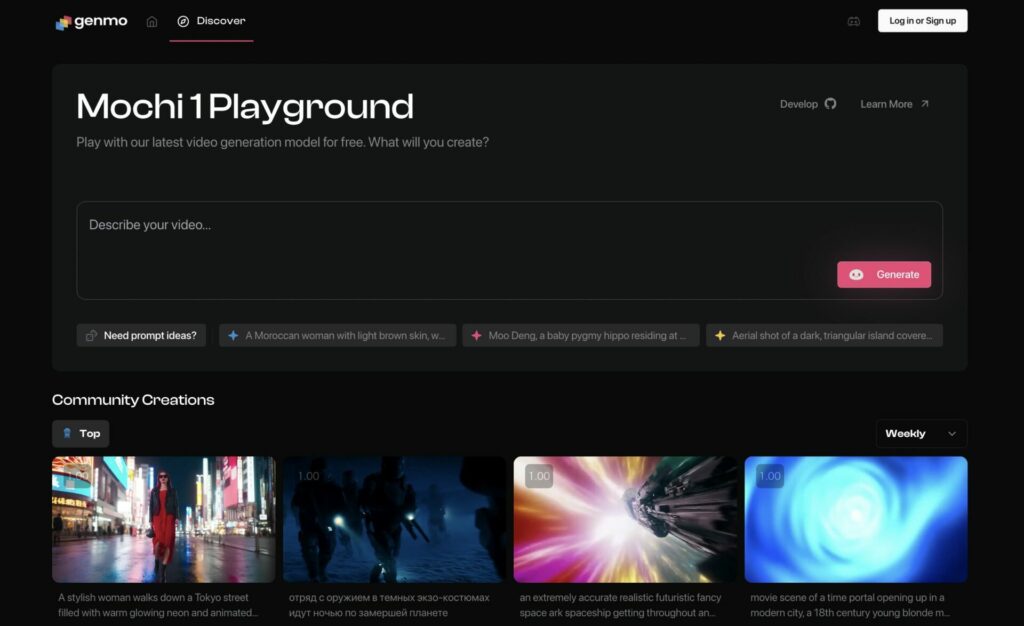
Task: Click the 'Log in or Sign up' button
Action: (x=922, y=21)
